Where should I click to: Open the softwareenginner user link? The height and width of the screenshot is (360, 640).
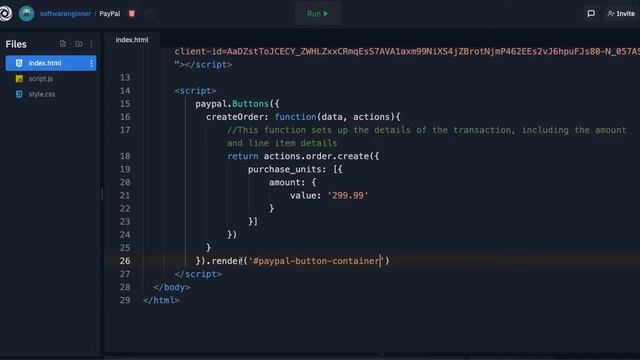pyautogui.click(x=65, y=13)
